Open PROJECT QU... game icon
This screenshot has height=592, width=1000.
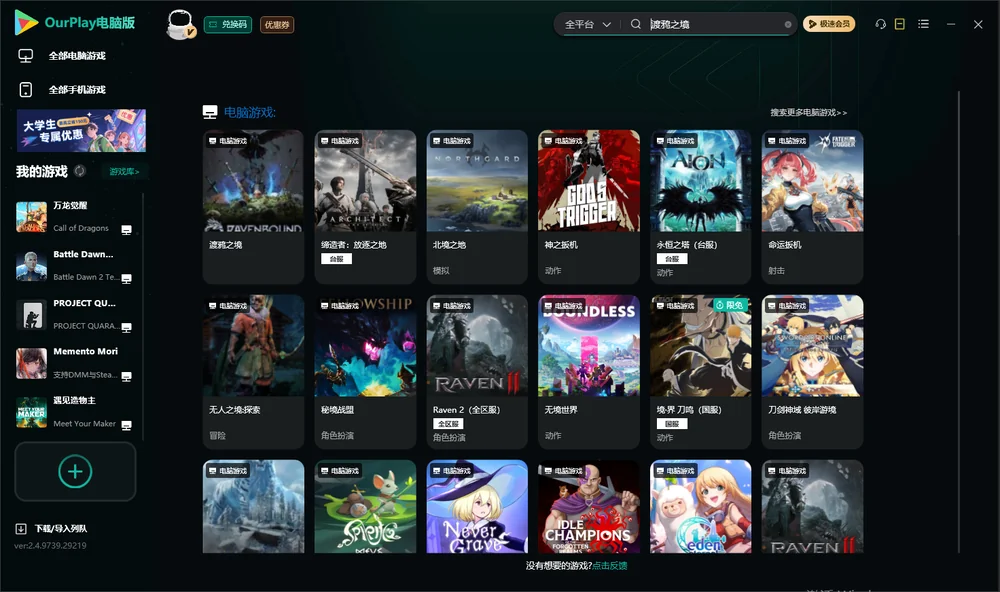tap(31, 314)
